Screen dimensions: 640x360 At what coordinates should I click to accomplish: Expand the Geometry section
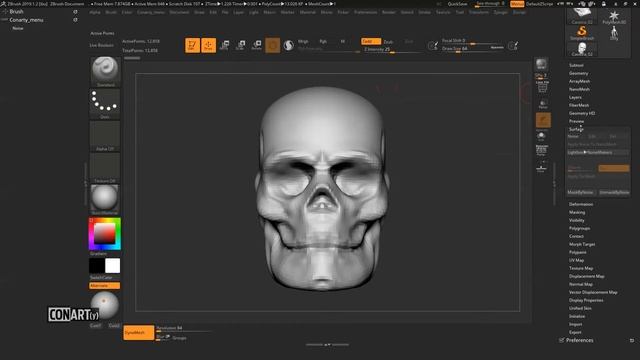pos(579,73)
